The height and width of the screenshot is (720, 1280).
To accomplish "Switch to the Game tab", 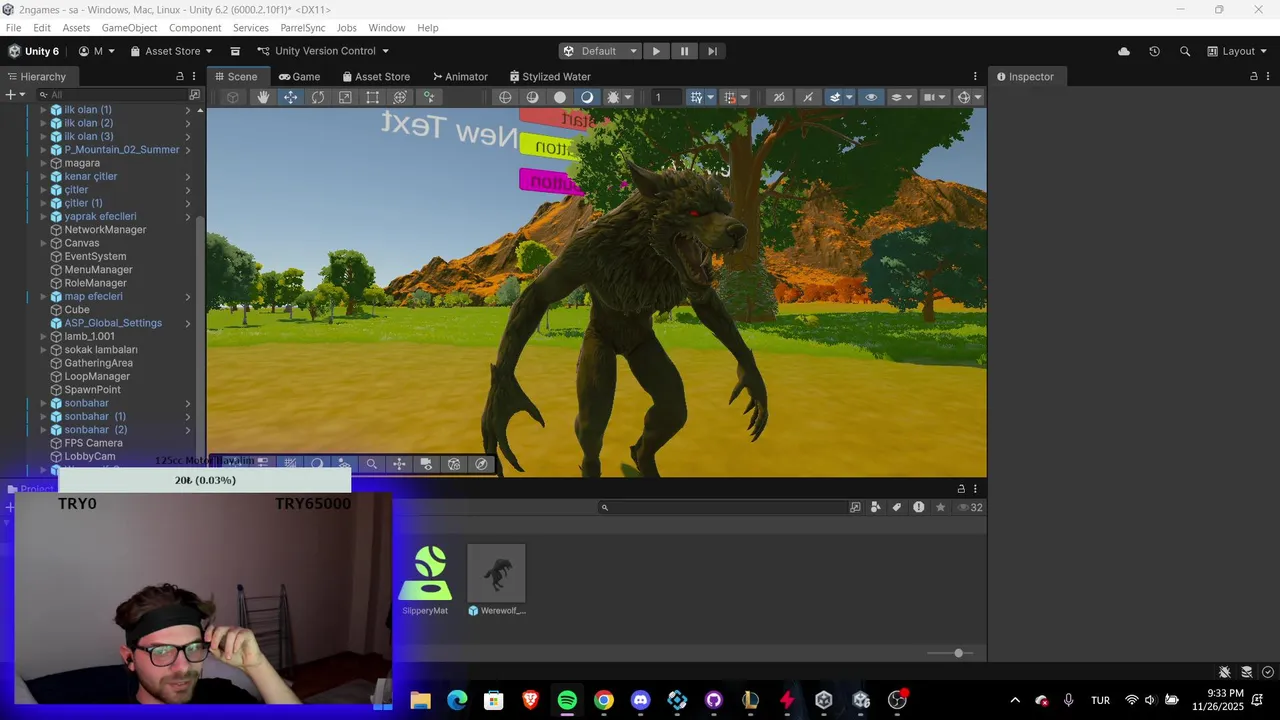I will 299,76.
